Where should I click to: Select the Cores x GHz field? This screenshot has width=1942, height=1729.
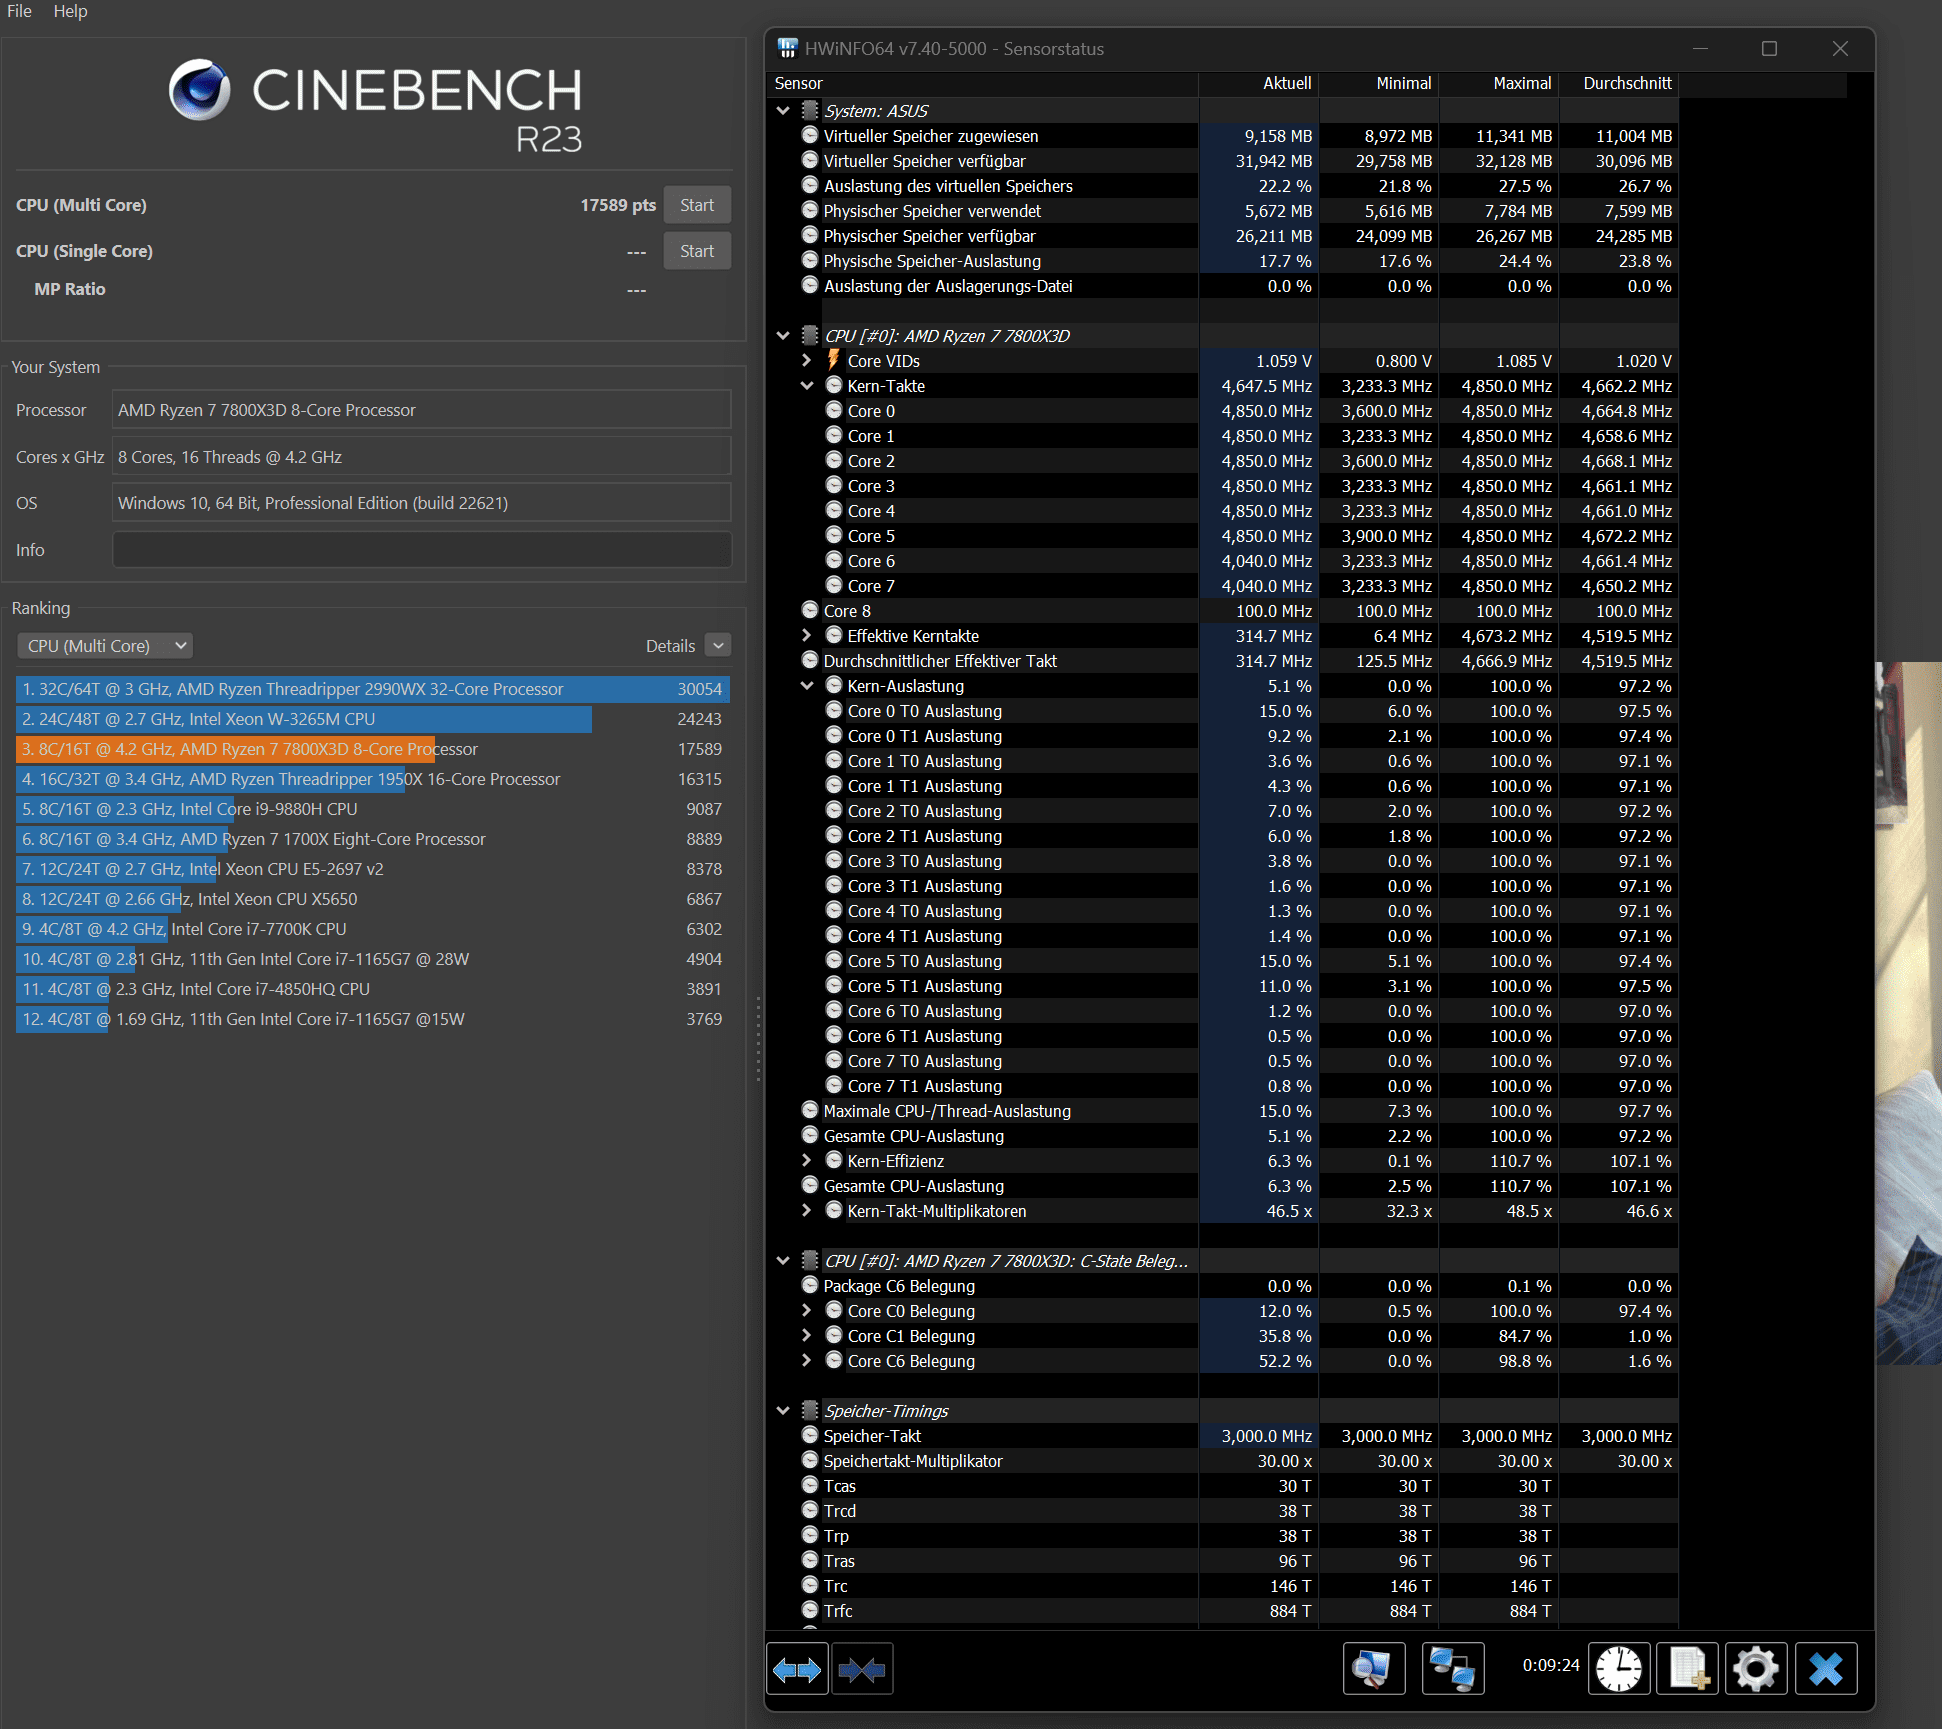click(x=422, y=457)
